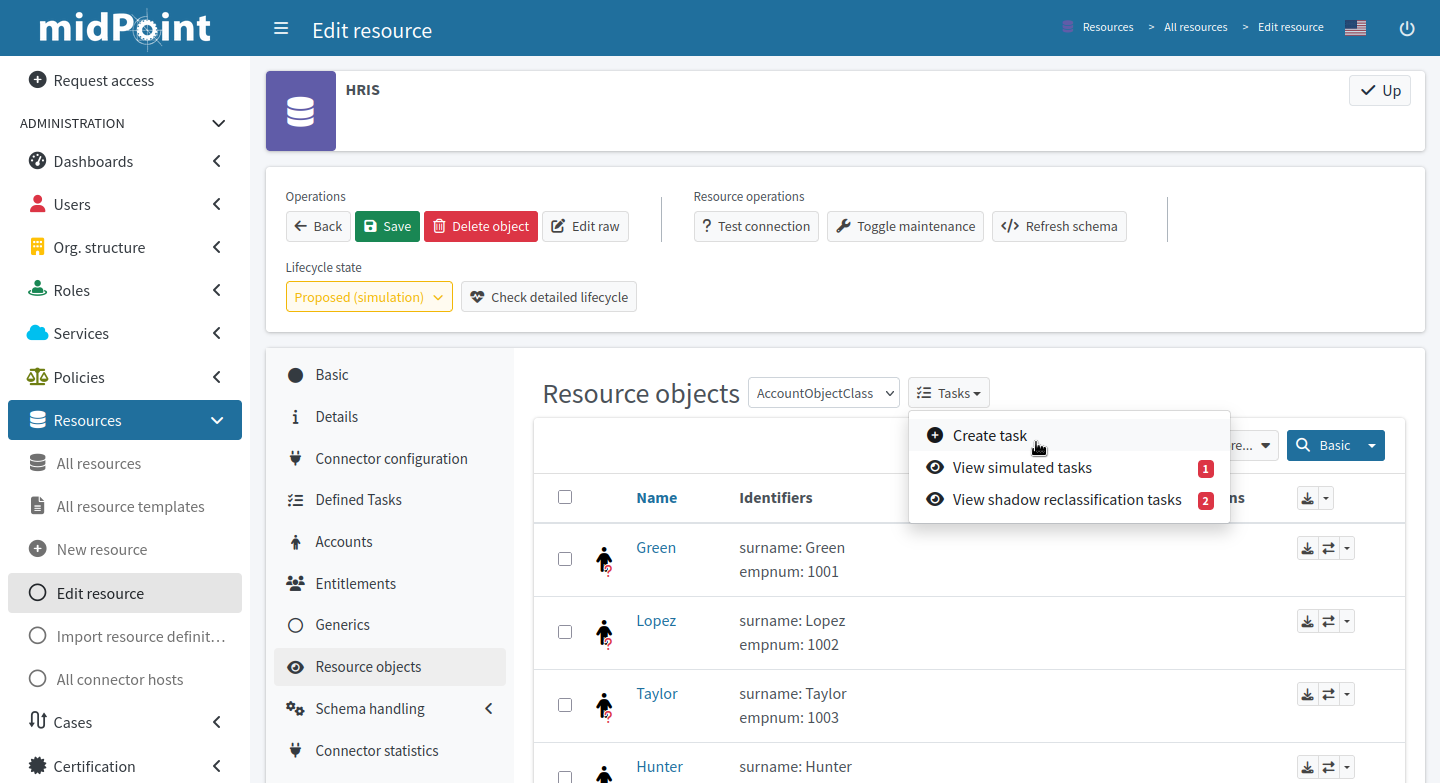
Task: Open the Lifecycle state dropdown
Action: pos(369,296)
